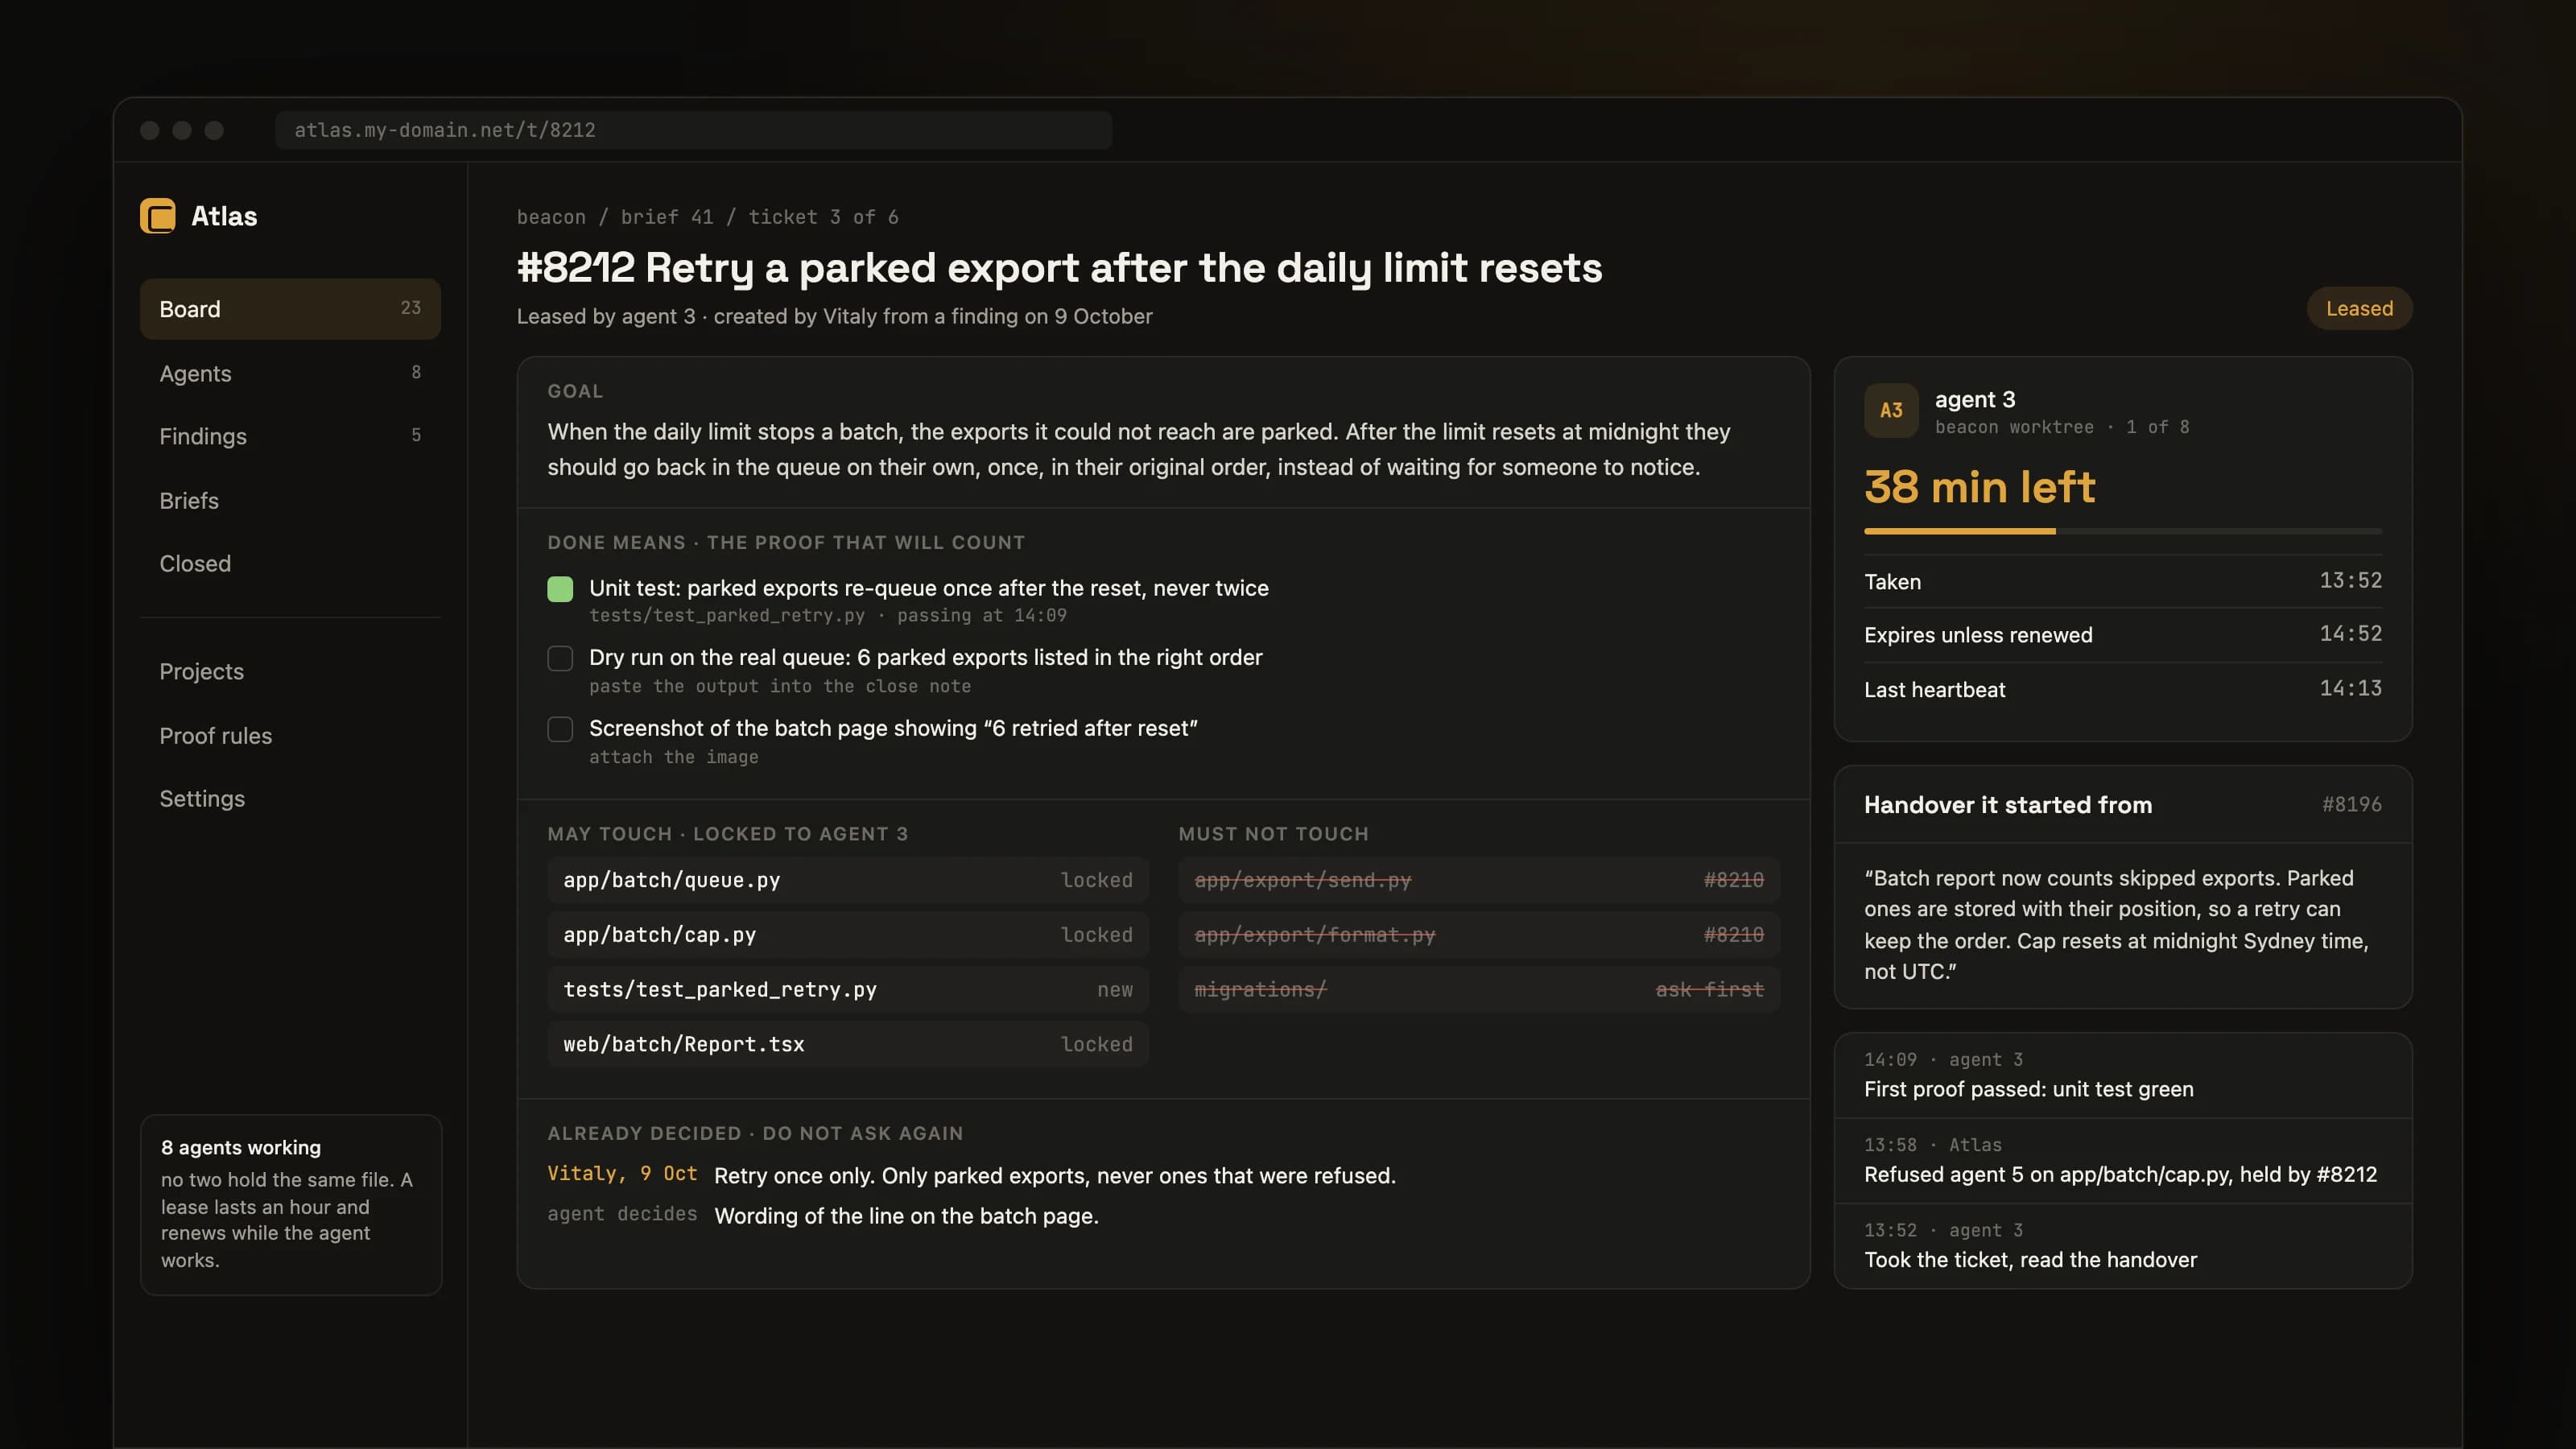
Task: Click the address bar URL field
Action: tap(693, 130)
